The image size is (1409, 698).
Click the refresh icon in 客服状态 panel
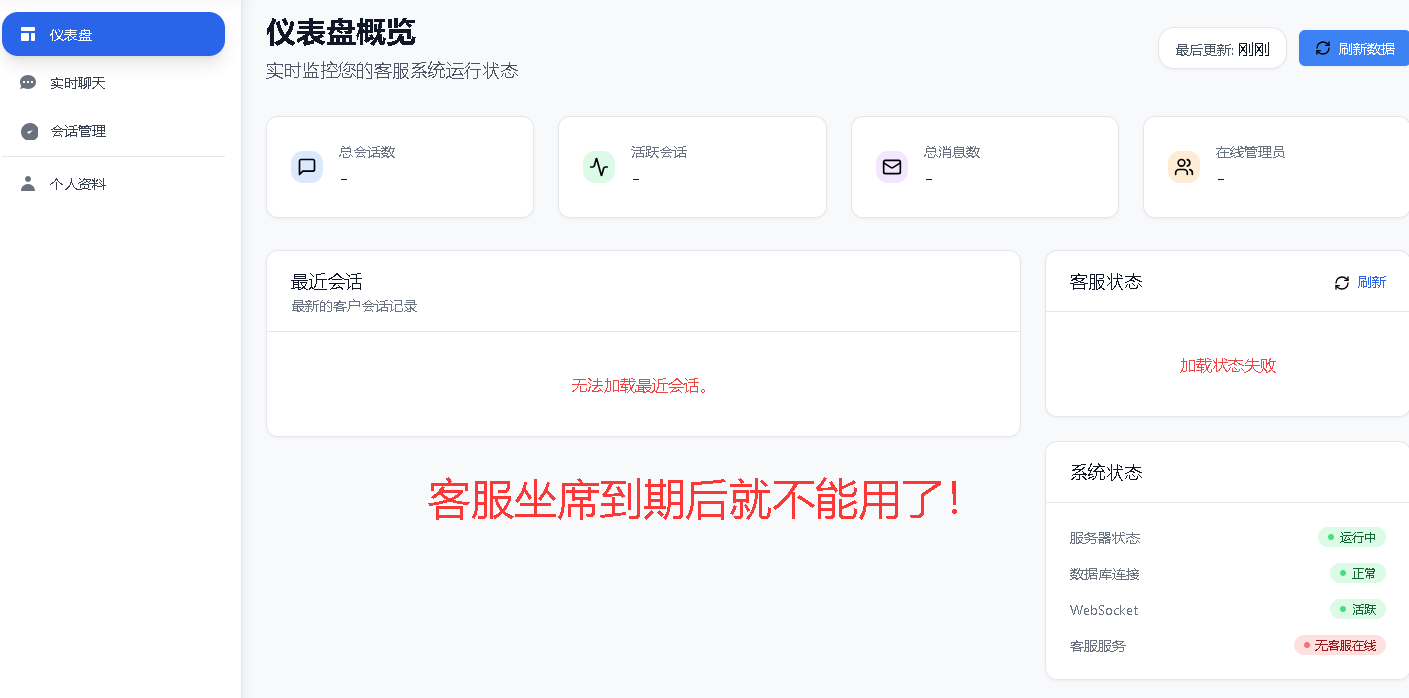(x=1342, y=283)
